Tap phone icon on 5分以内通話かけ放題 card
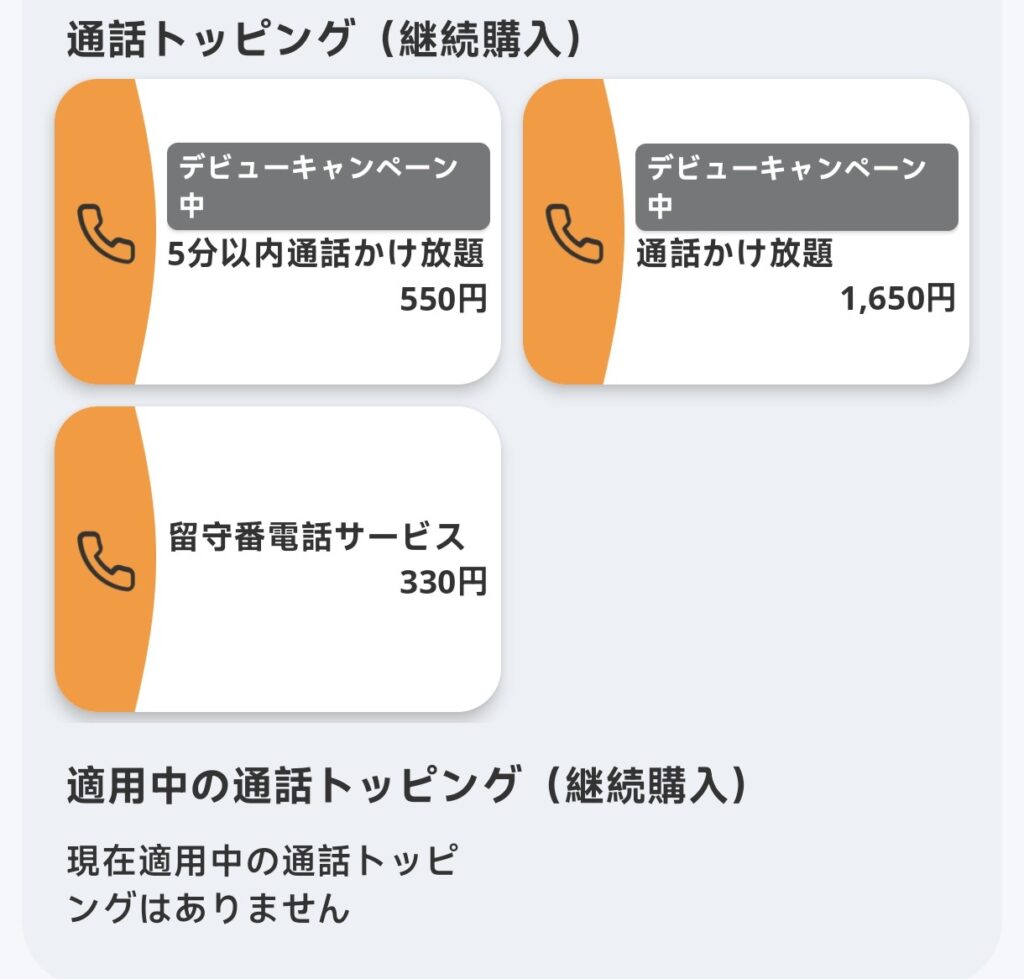 [105, 234]
